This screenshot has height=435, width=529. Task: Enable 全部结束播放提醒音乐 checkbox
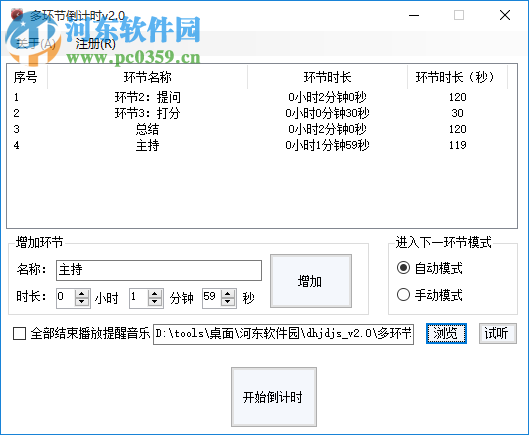(x=19, y=333)
